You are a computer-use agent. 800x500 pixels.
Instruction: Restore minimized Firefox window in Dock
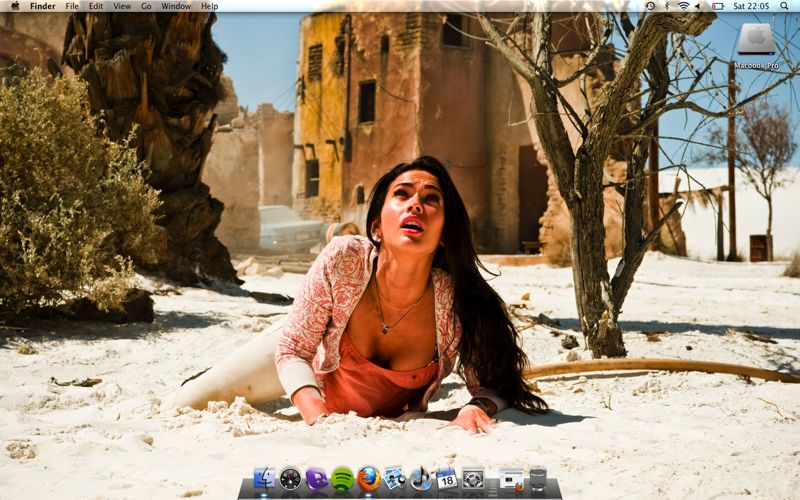click(x=512, y=480)
